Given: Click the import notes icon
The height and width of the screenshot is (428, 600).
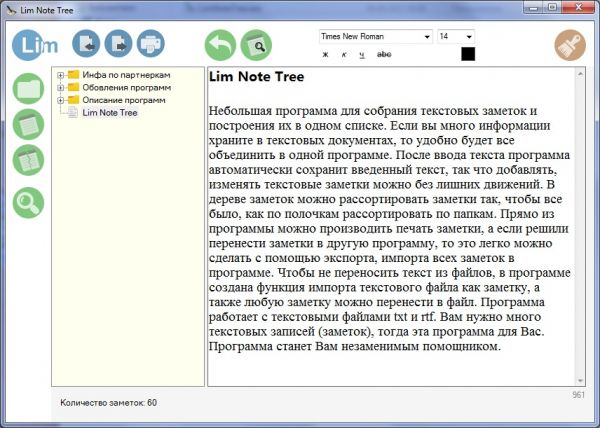Looking at the screenshot, I should (x=87, y=45).
